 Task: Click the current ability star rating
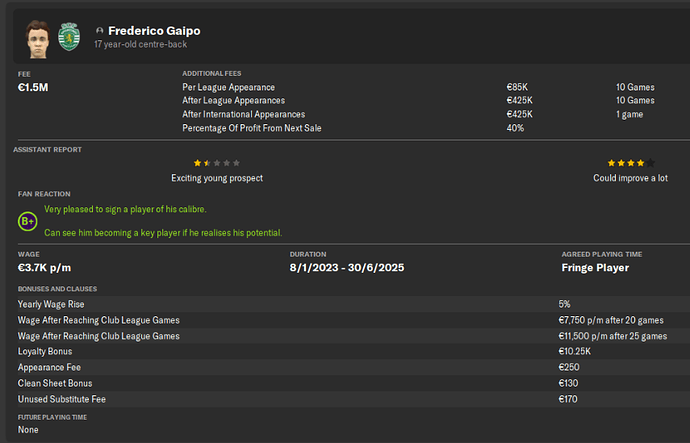(216, 162)
